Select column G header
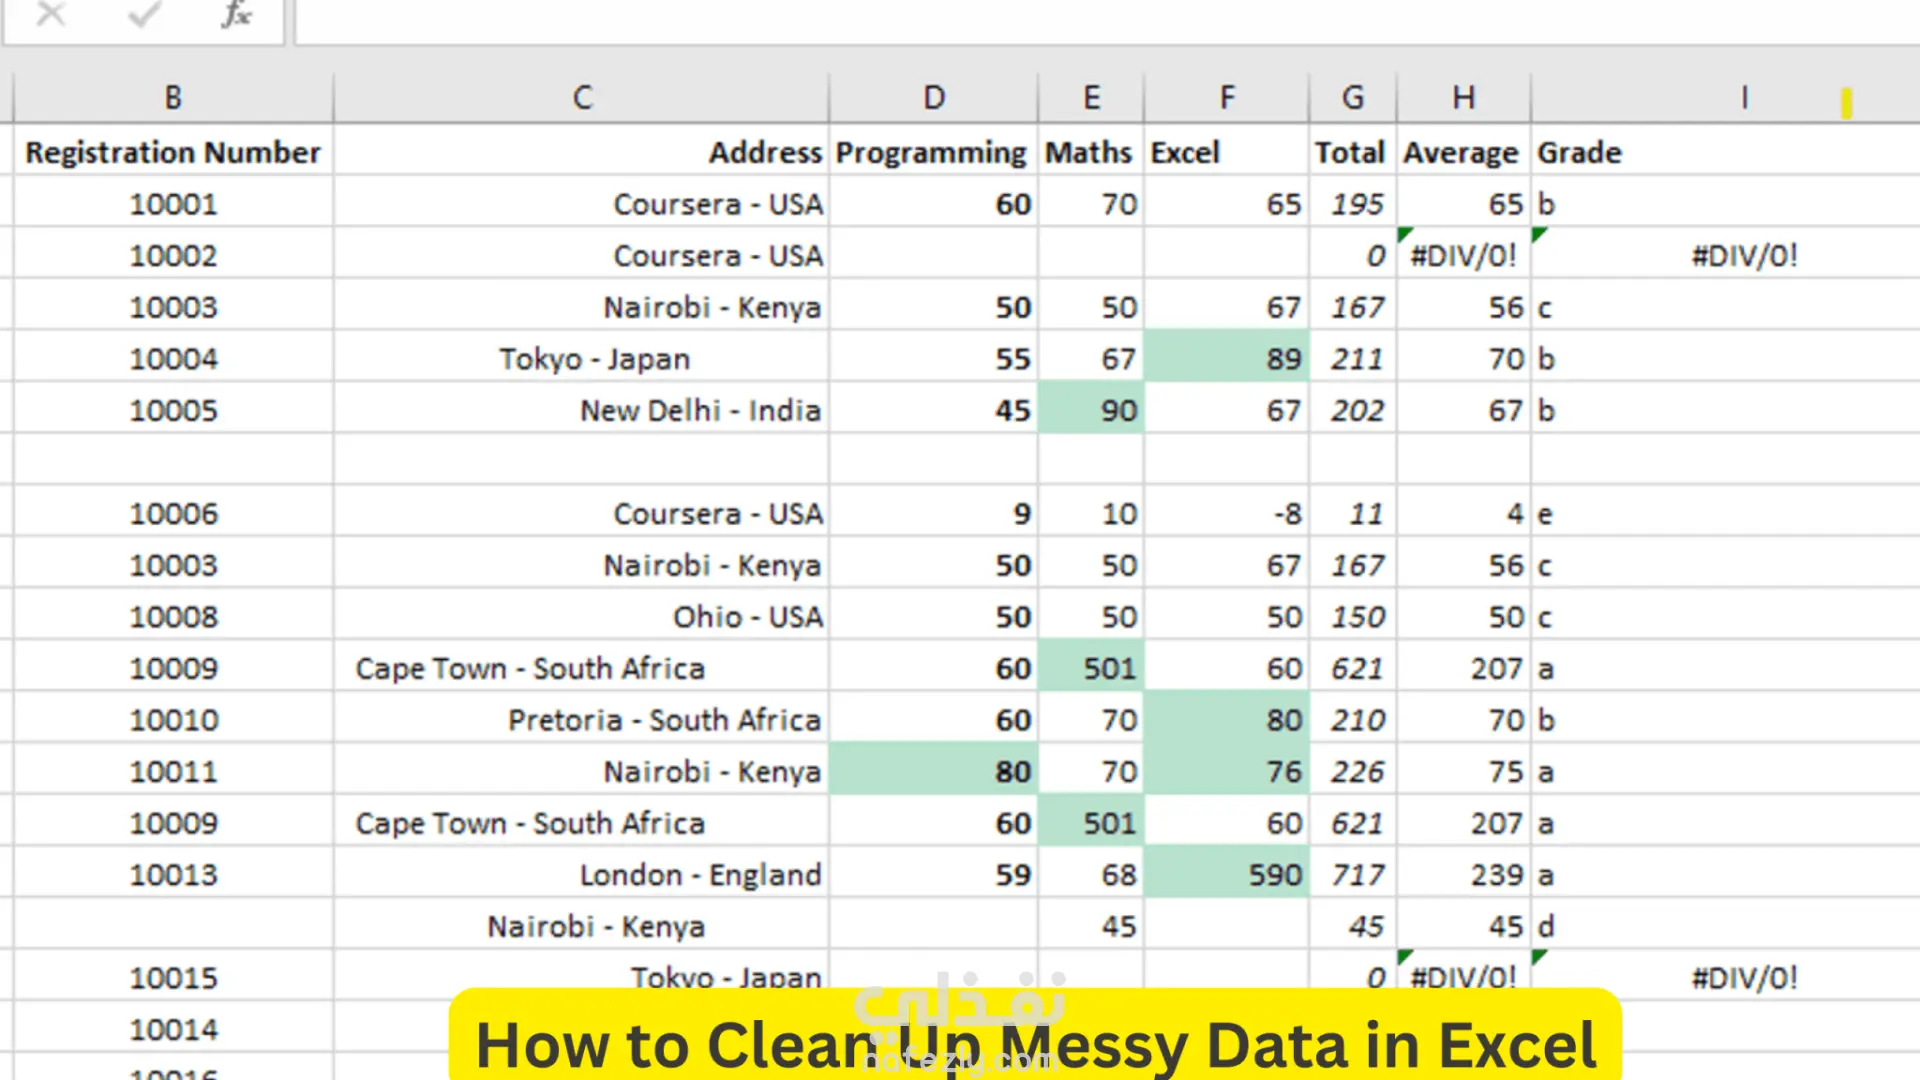This screenshot has width=1920, height=1080. [1353, 98]
